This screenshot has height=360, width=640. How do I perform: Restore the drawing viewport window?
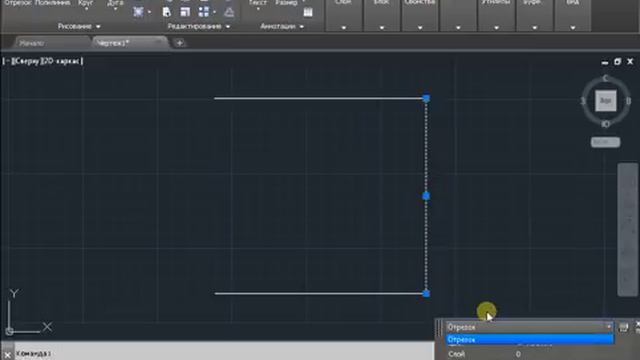[617, 62]
